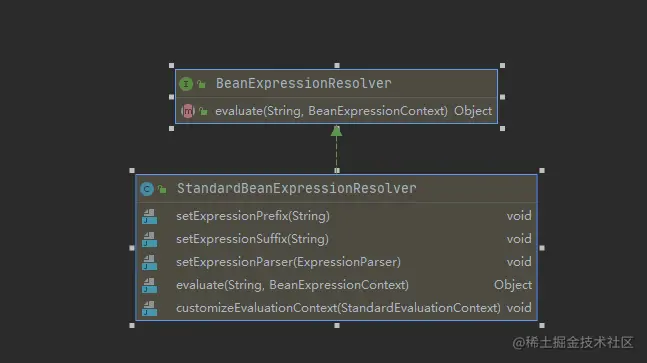Click the pink method icon beside evaluate in BeanExpressionResolver
The image size is (647, 363).
pos(188,111)
